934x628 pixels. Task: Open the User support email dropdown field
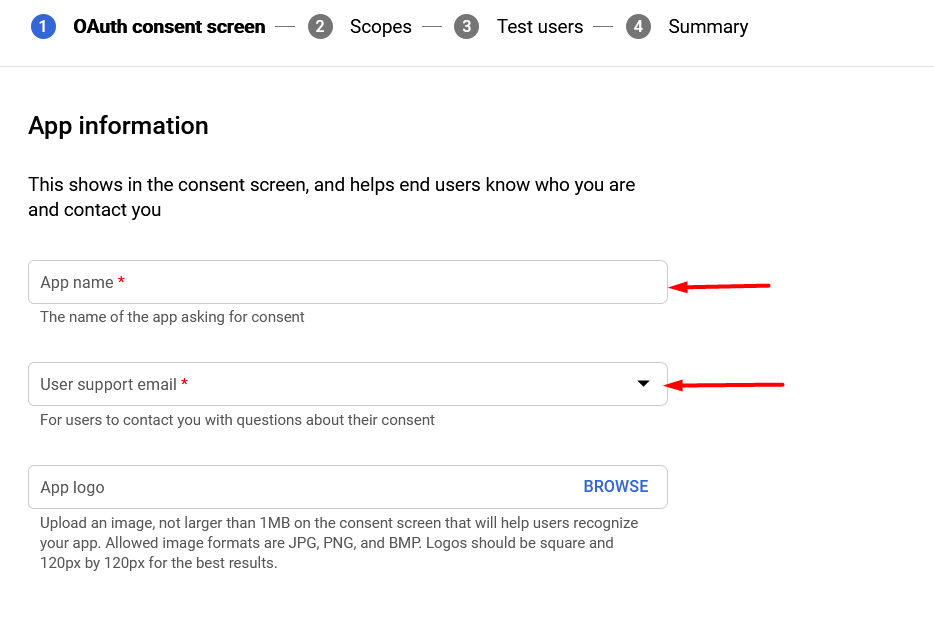click(348, 384)
